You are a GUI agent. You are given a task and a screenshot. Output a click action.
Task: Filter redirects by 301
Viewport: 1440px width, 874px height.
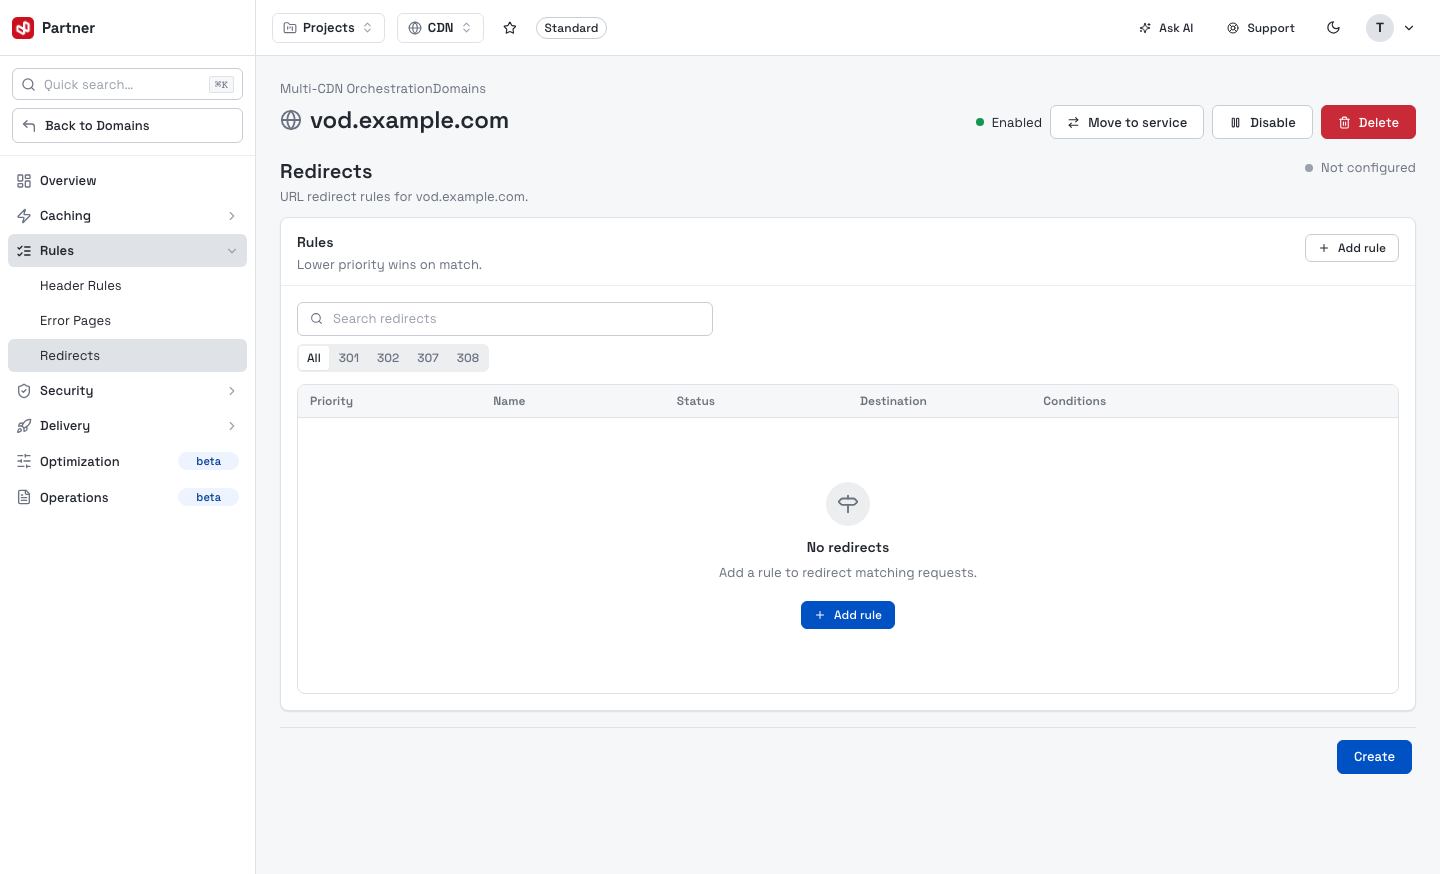click(349, 358)
